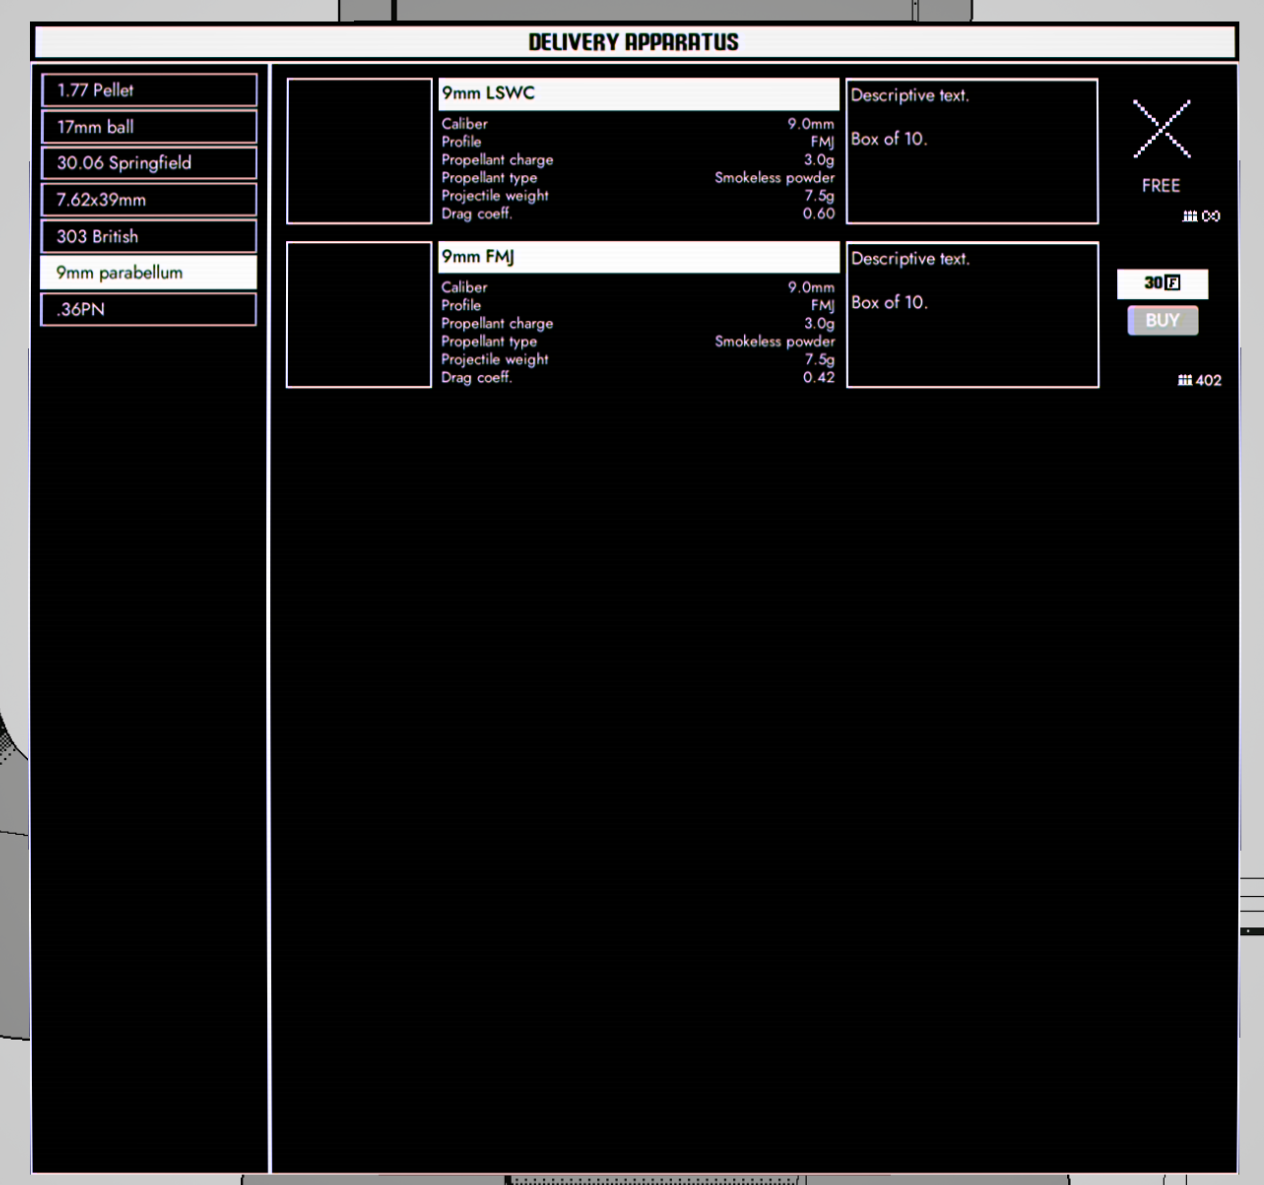1264x1185 pixels.
Task: Click the F currency icon in price box
Action: pos(1173,283)
